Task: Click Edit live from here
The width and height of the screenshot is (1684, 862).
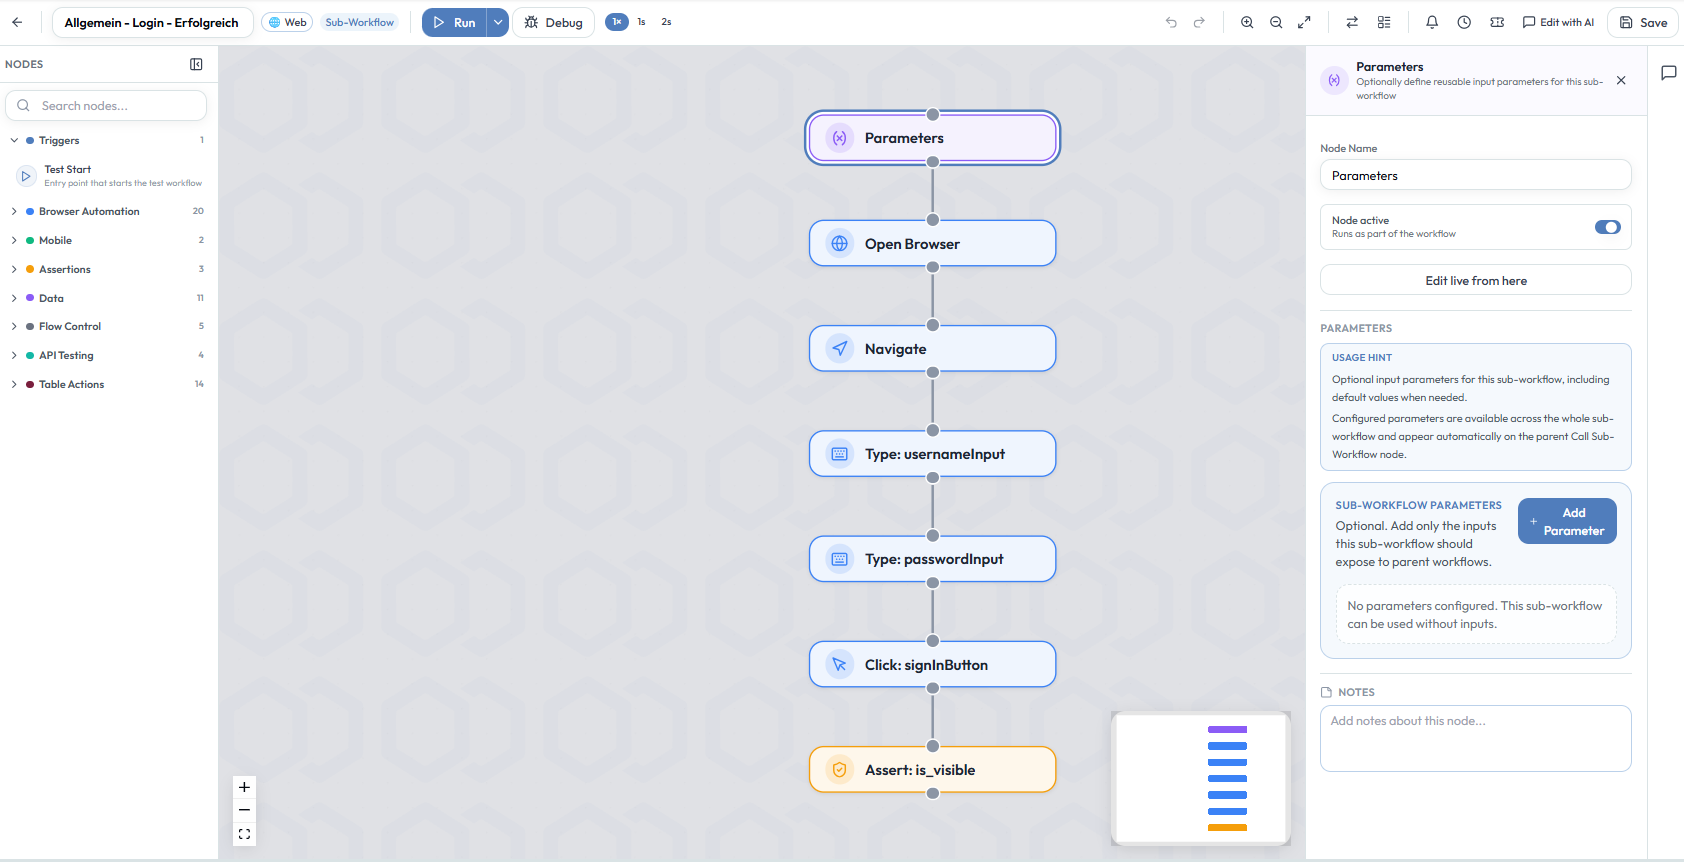Action: coord(1476,280)
